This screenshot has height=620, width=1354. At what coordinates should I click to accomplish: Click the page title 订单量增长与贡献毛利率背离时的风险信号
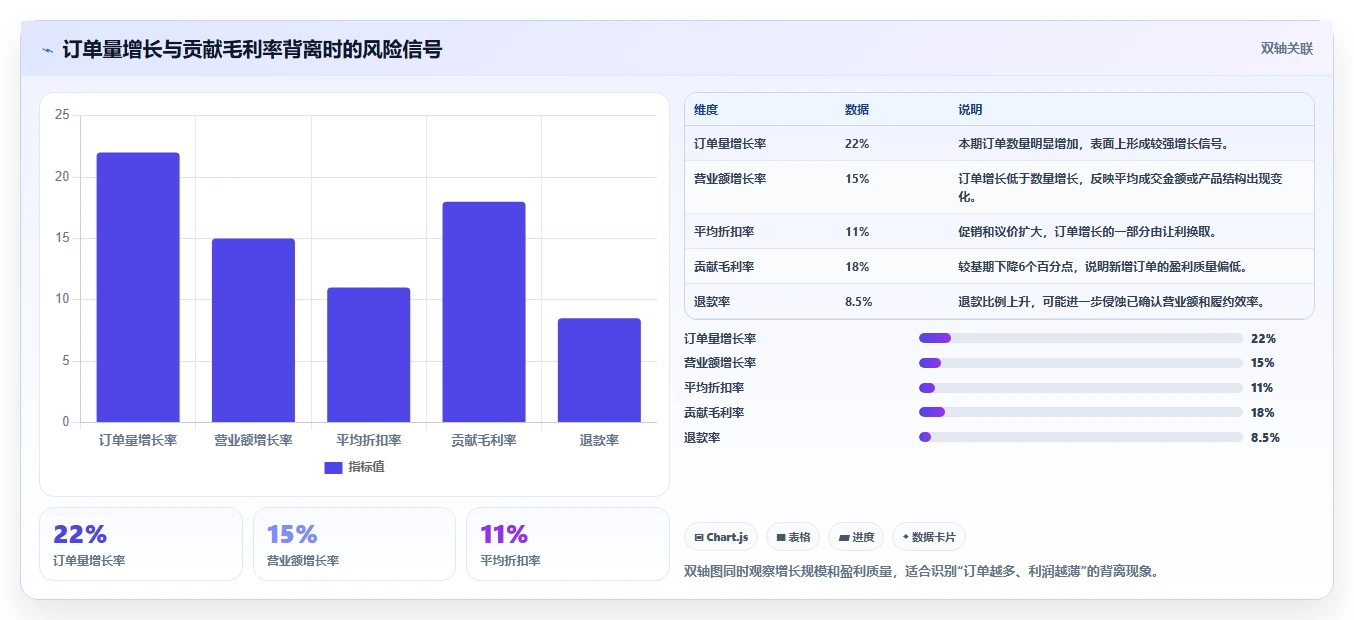[252, 49]
